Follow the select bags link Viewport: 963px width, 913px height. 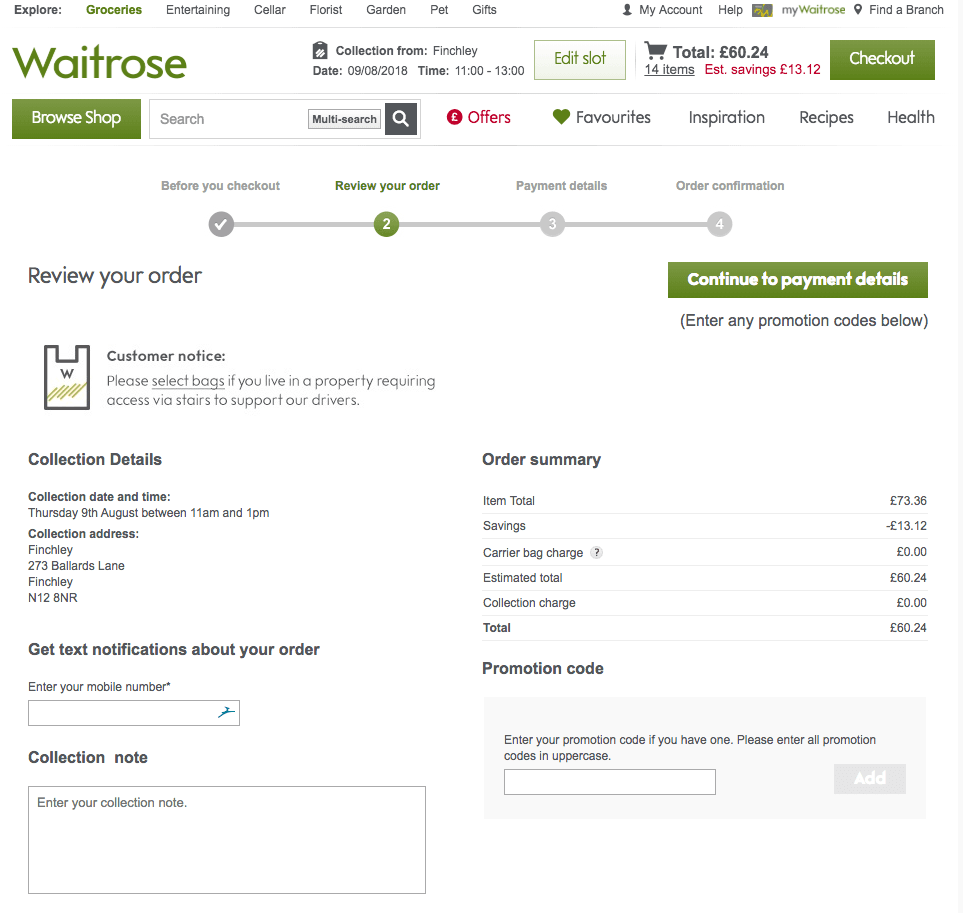[188, 381]
